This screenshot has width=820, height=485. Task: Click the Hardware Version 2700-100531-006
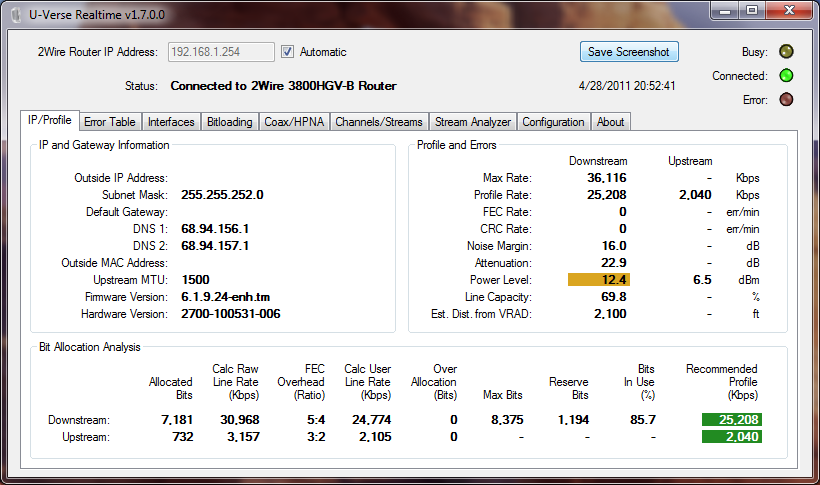[x=231, y=314]
